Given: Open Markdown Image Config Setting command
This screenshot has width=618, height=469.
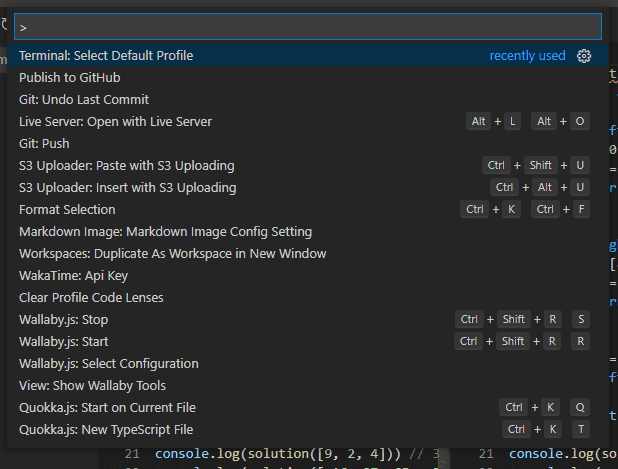Looking at the screenshot, I should [308, 232].
